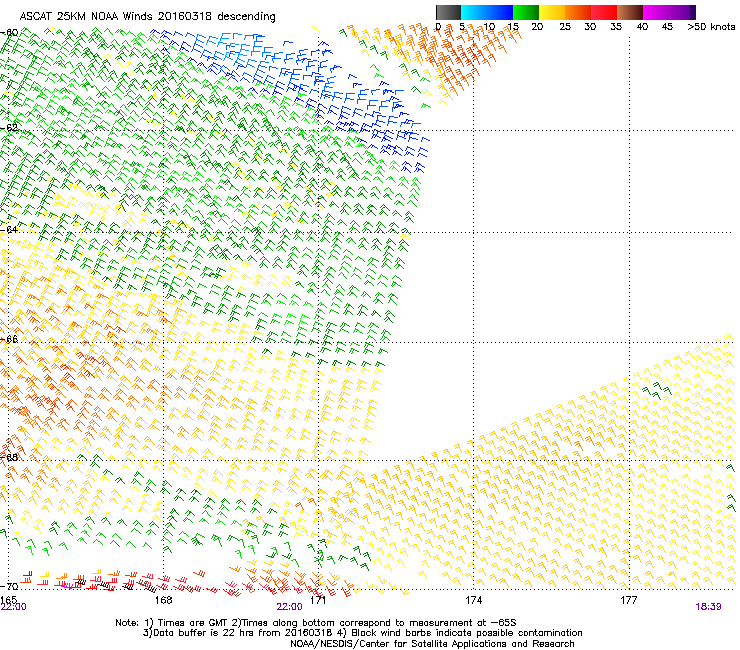Click the ">50 knots" legend label
Viewport: 740px width, 650px height.
711,27
